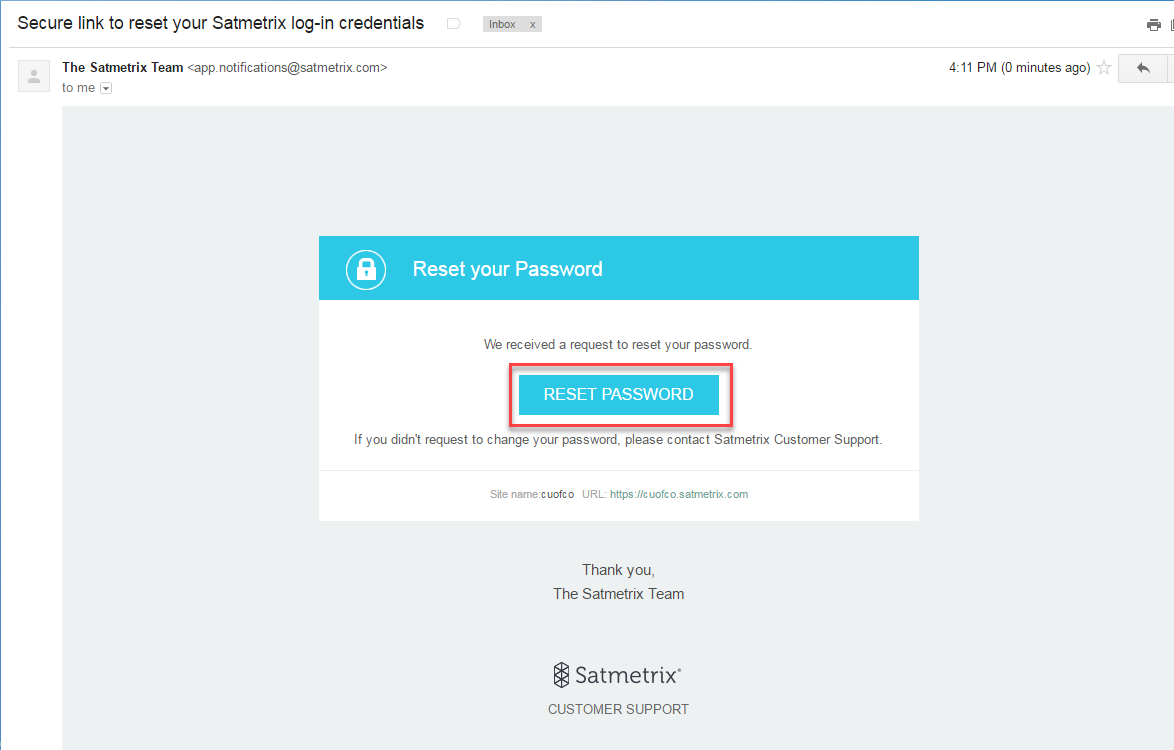Image resolution: width=1174 pixels, height=750 pixels.
Task: Click the lock icon in the header
Action: point(366,269)
